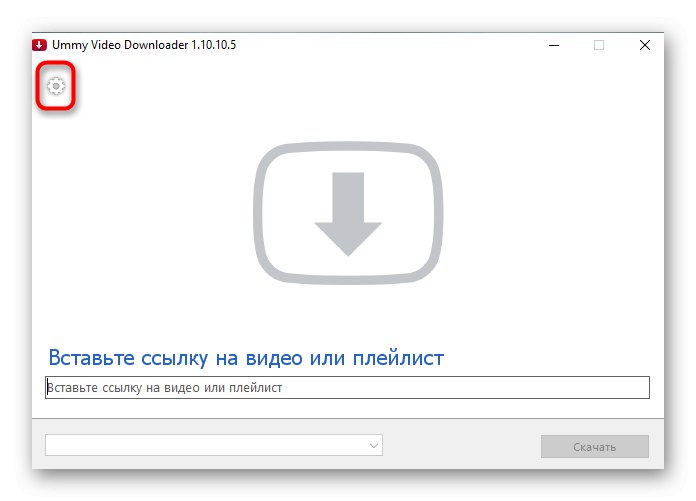Close the Ummy Video Downloader window
The height and width of the screenshot is (501, 696).
(x=645, y=45)
